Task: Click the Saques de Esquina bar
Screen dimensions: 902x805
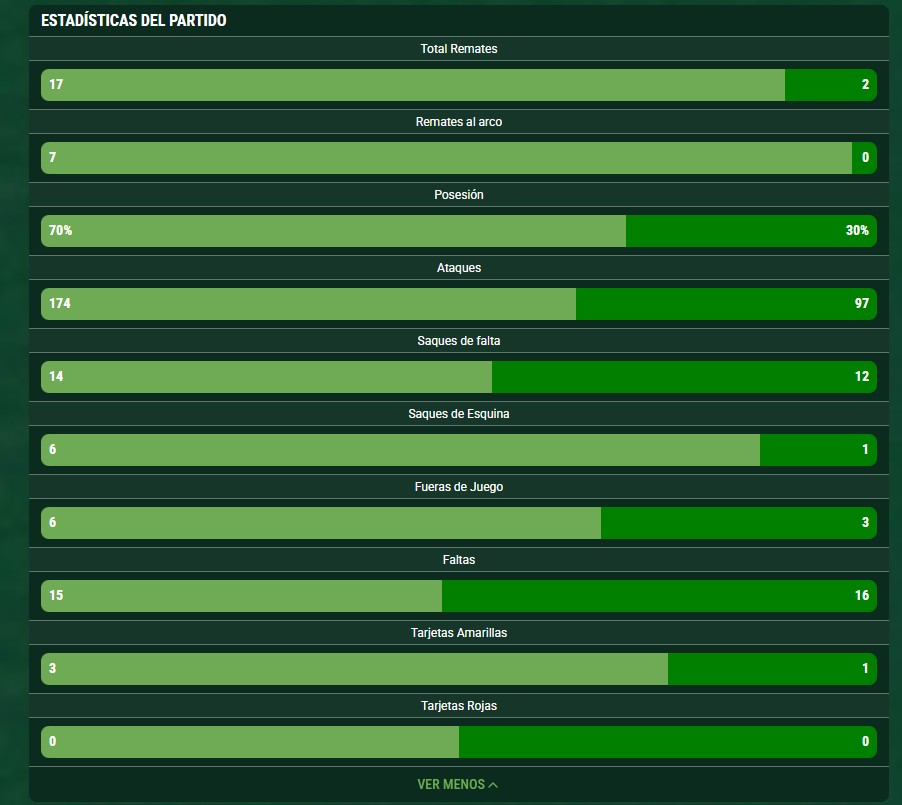Action: (458, 450)
